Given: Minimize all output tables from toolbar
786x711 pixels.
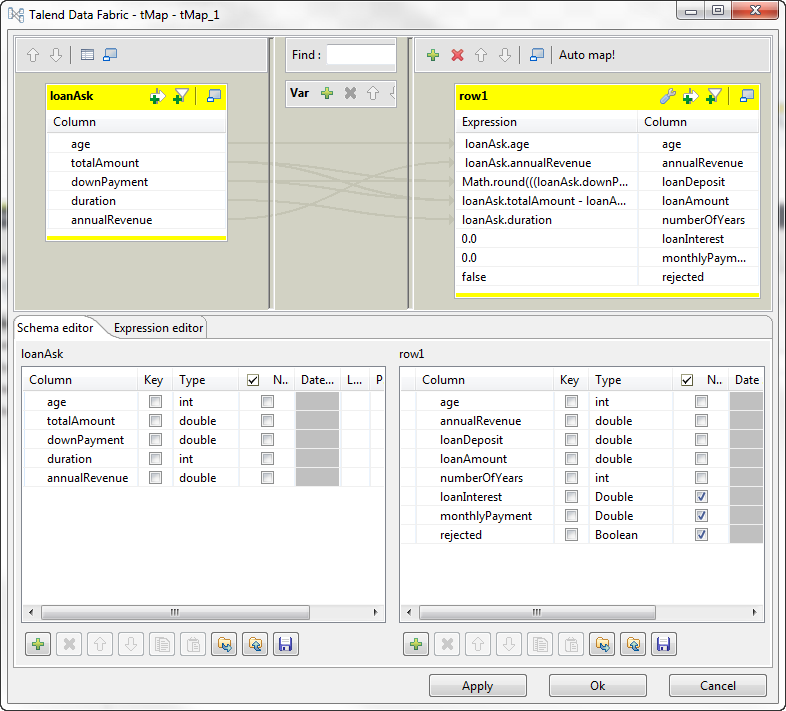Looking at the screenshot, I should point(537,55).
